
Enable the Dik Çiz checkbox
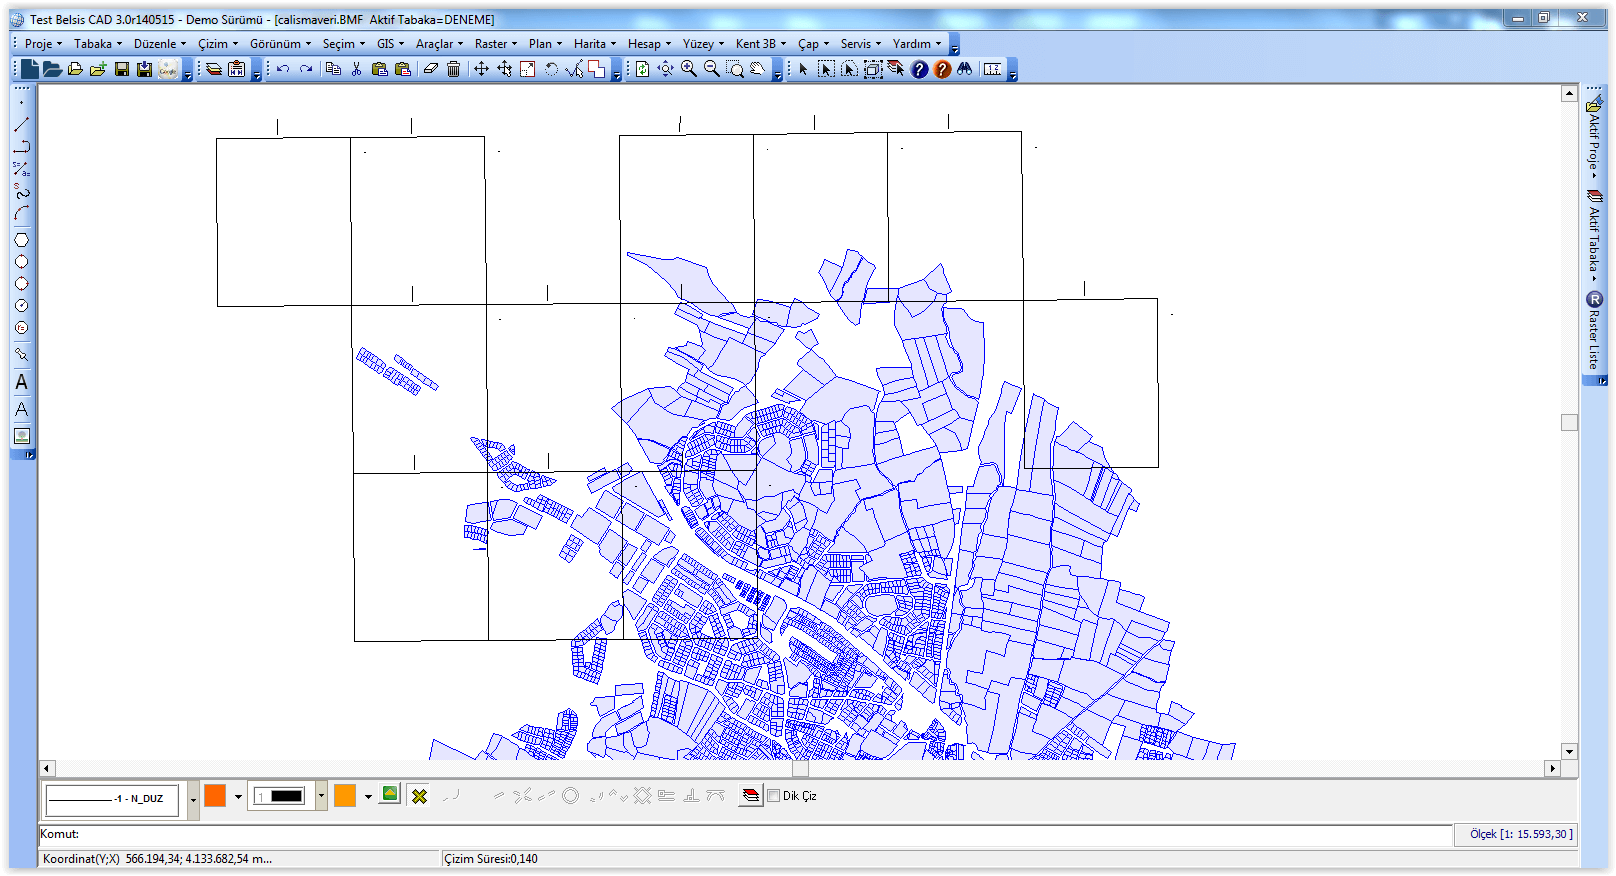point(773,796)
